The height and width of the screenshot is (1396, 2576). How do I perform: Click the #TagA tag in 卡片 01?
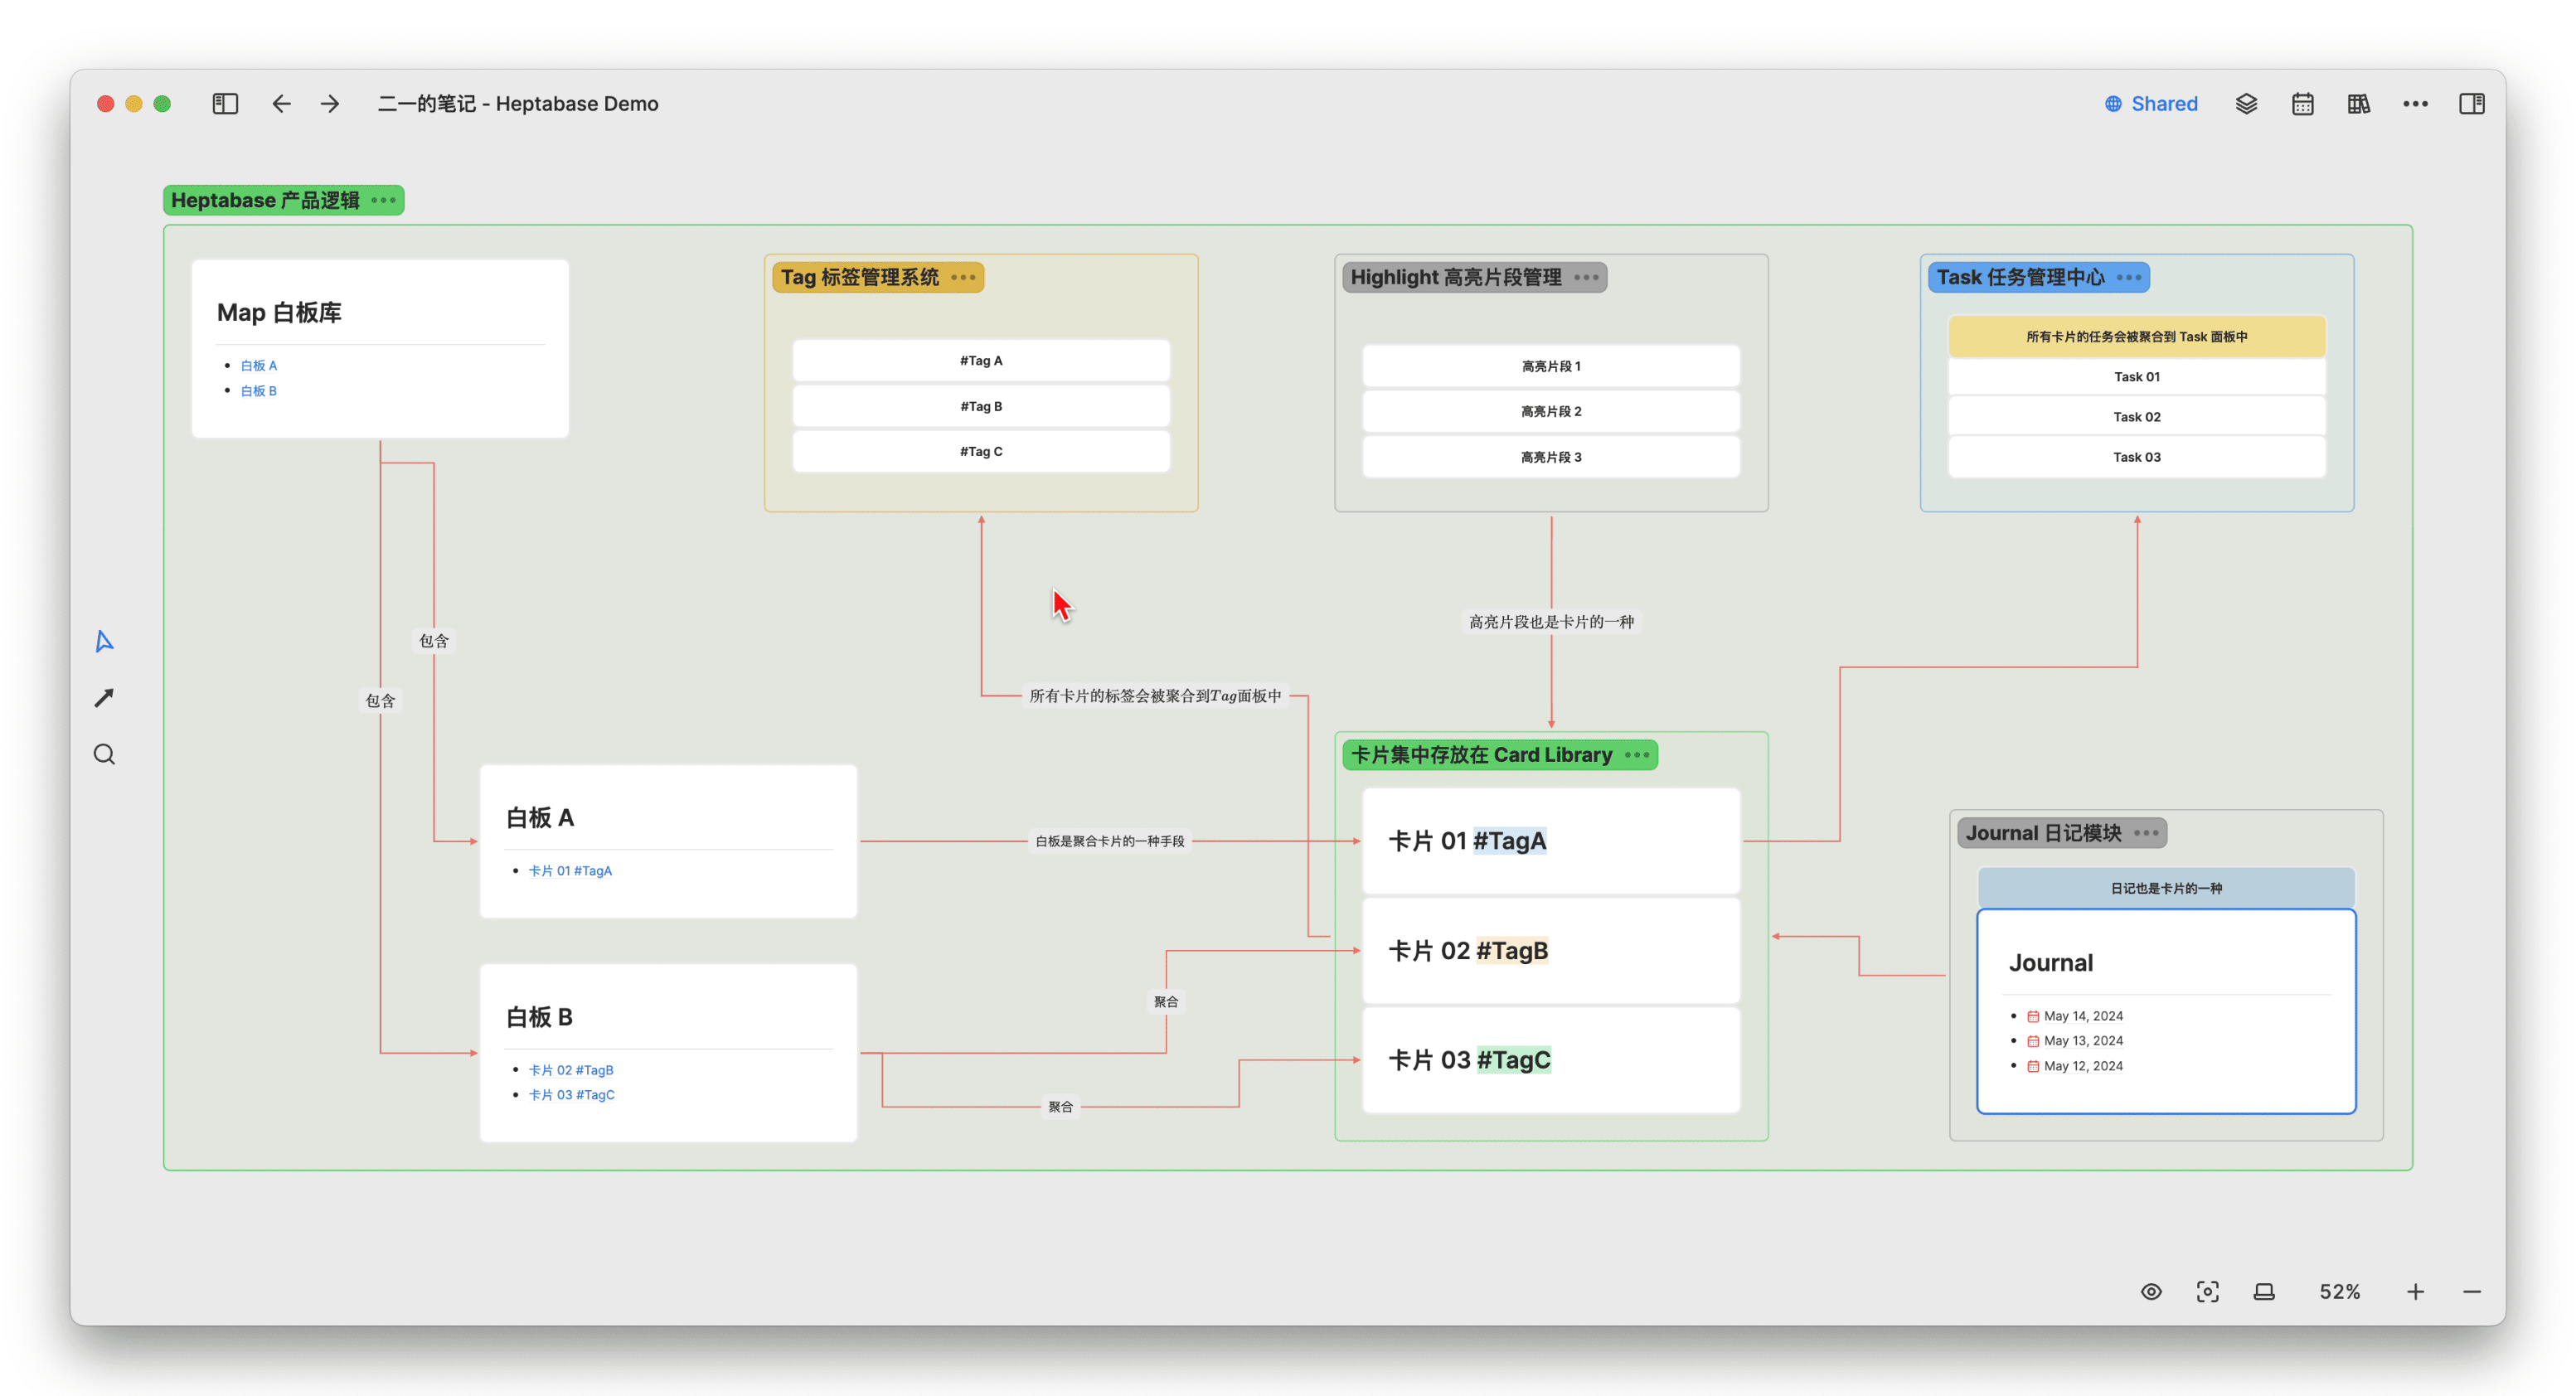(1510, 841)
